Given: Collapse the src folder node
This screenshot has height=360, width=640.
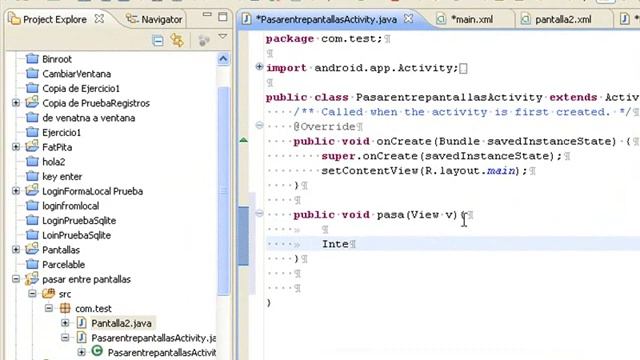Looking at the screenshot, I should (x=32, y=293).
